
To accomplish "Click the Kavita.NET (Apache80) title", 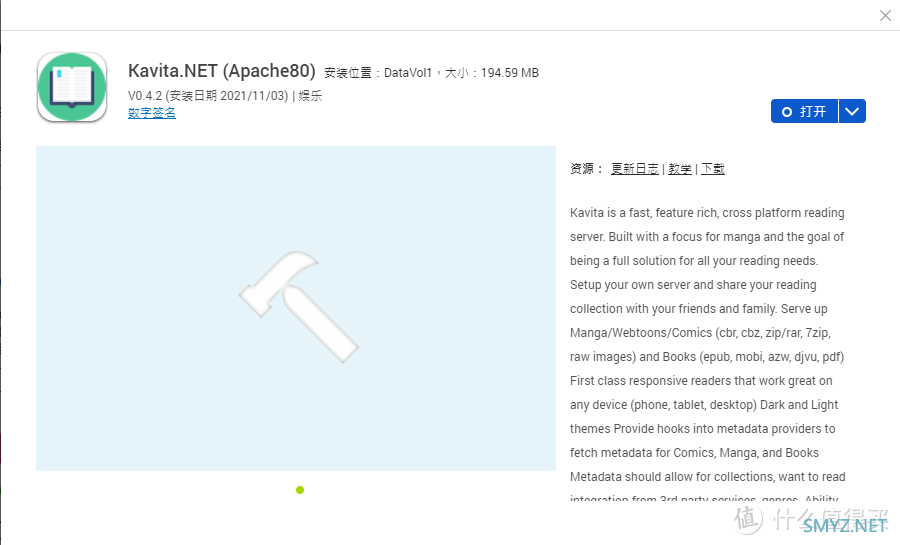I will click(222, 71).
